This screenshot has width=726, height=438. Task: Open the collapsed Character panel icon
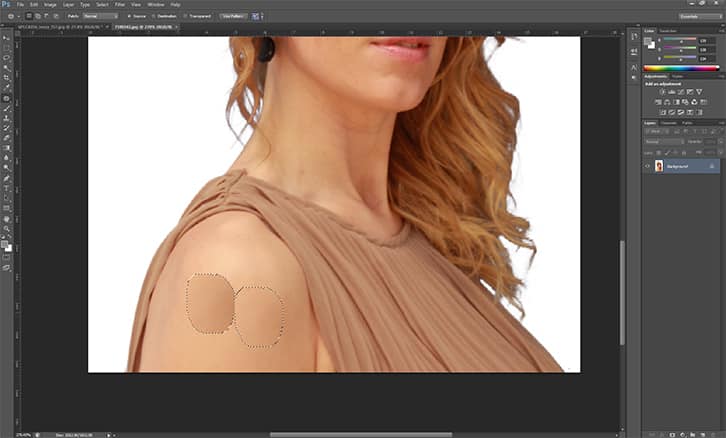634,68
